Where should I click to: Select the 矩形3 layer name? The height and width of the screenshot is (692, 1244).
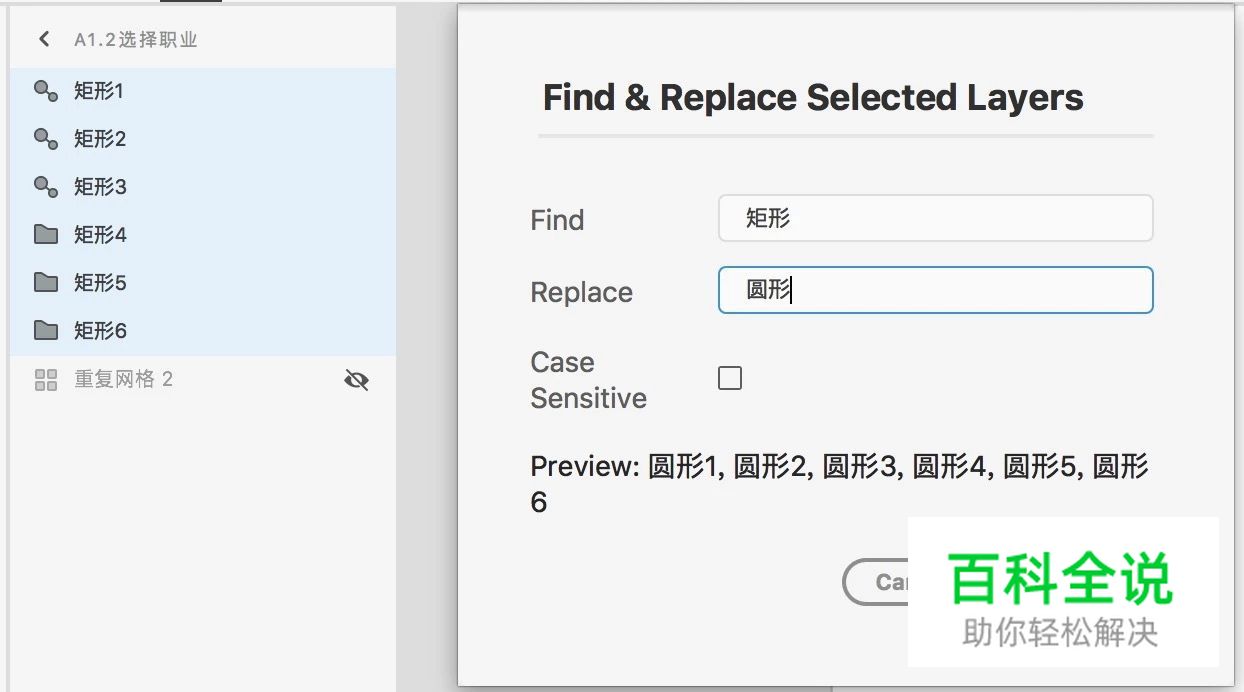(100, 187)
